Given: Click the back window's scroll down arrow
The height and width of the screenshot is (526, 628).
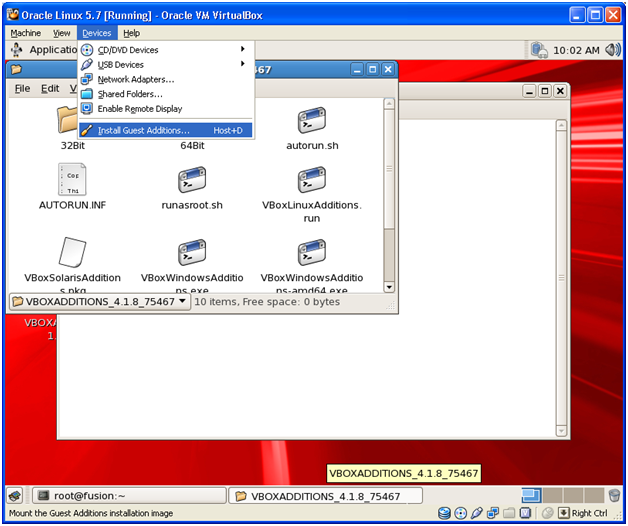Looking at the screenshot, I should coord(561,431).
